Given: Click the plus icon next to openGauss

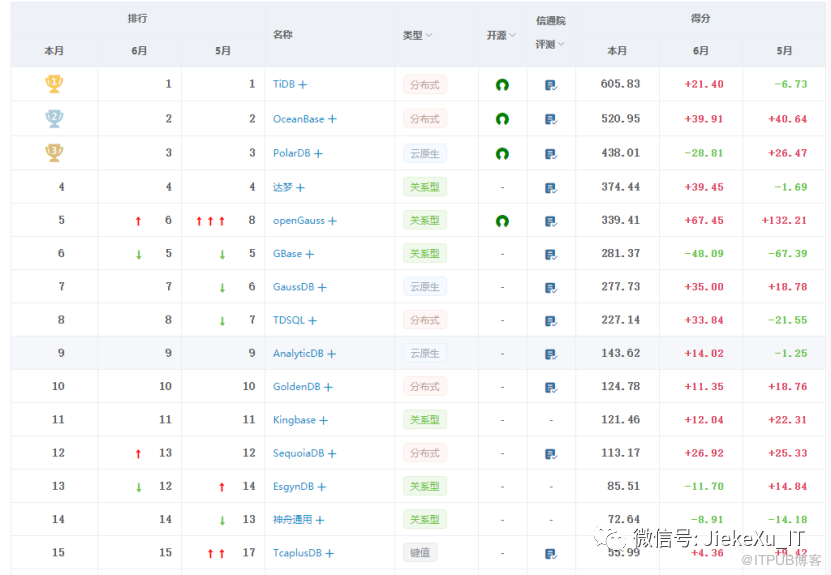Looking at the screenshot, I should (x=332, y=221).
